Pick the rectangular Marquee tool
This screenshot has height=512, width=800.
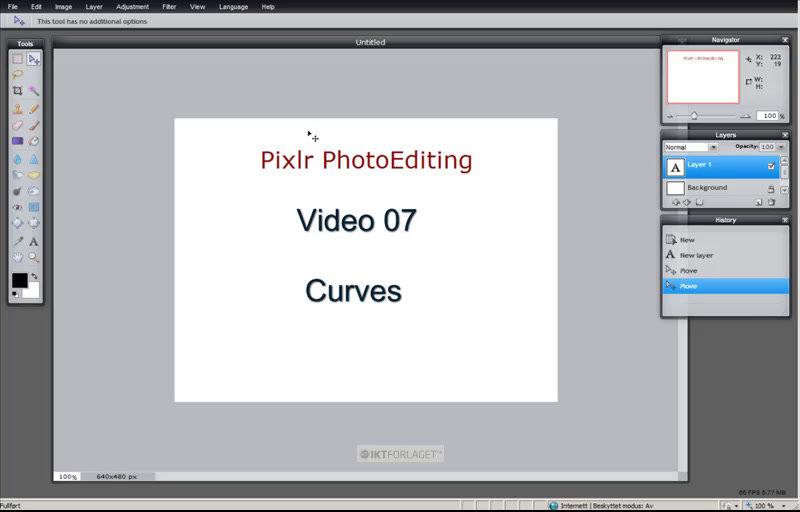click(17, 59)
